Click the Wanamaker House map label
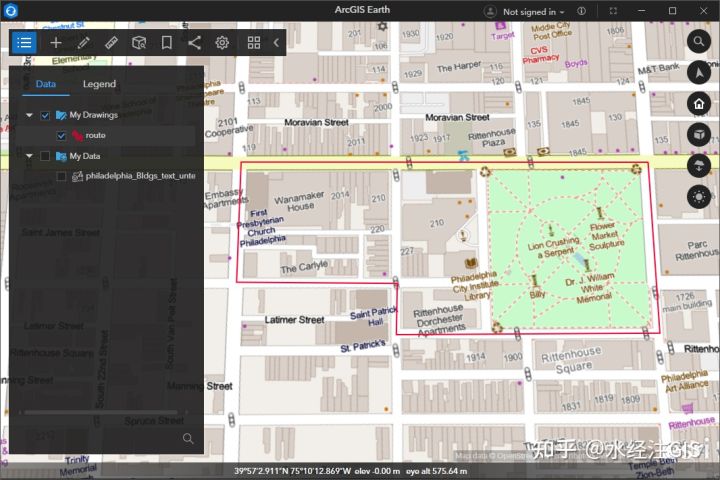This screenshot has width=720, height=480. click(299, 202)
